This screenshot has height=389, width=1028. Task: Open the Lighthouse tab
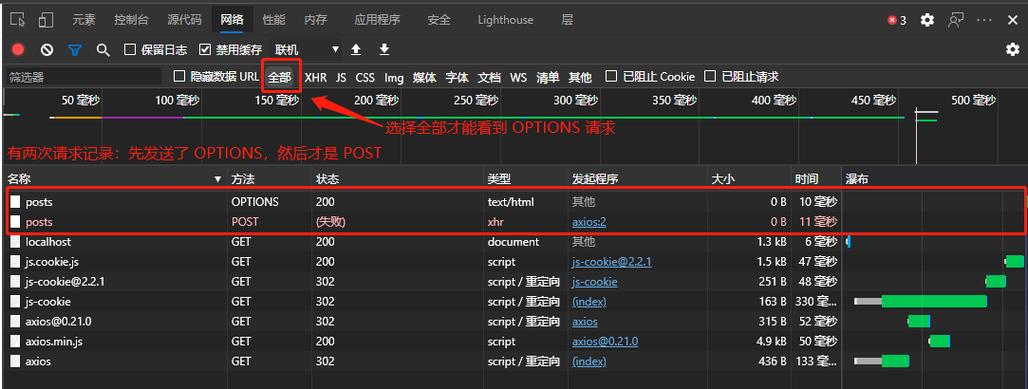pos(505,20)
